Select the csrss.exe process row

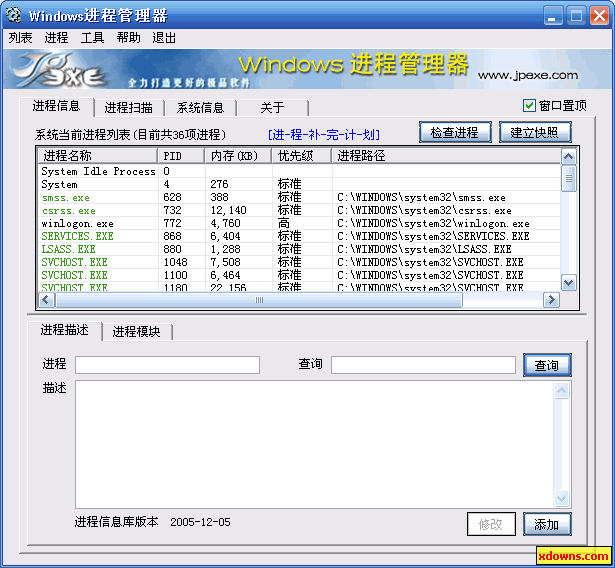[x=299, y=210]
